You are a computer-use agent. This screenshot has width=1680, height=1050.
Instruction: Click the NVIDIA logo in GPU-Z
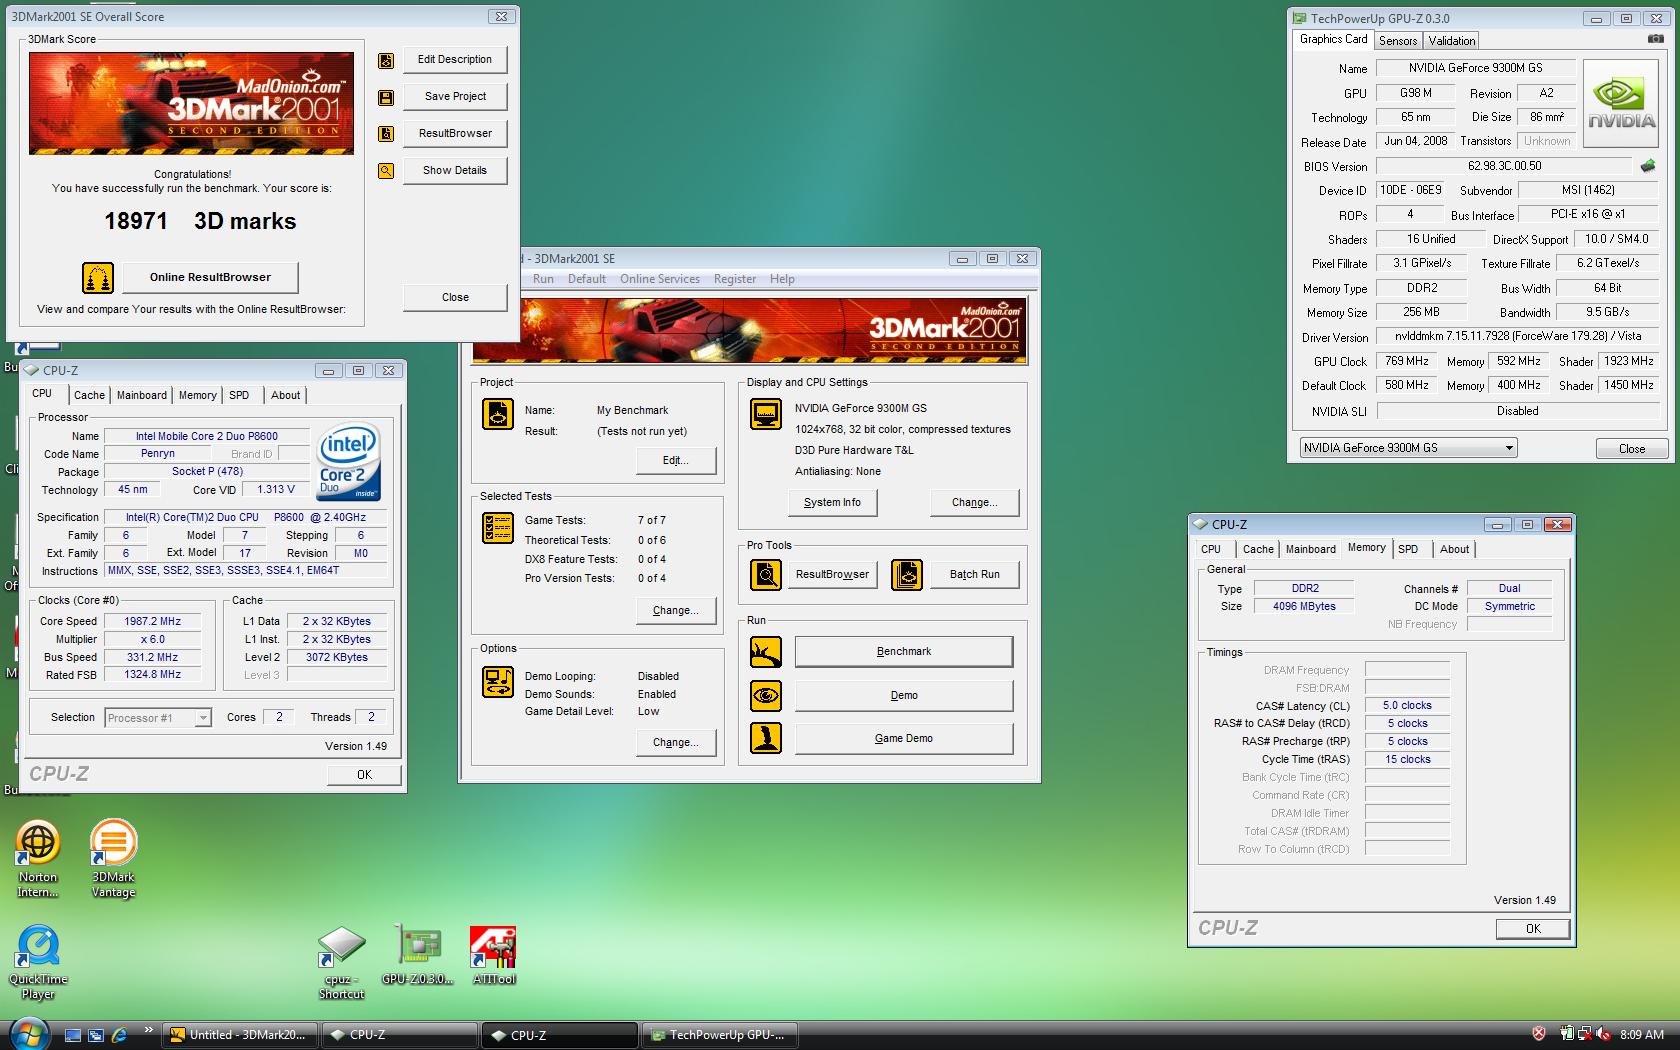click(x=1622, y=104)
